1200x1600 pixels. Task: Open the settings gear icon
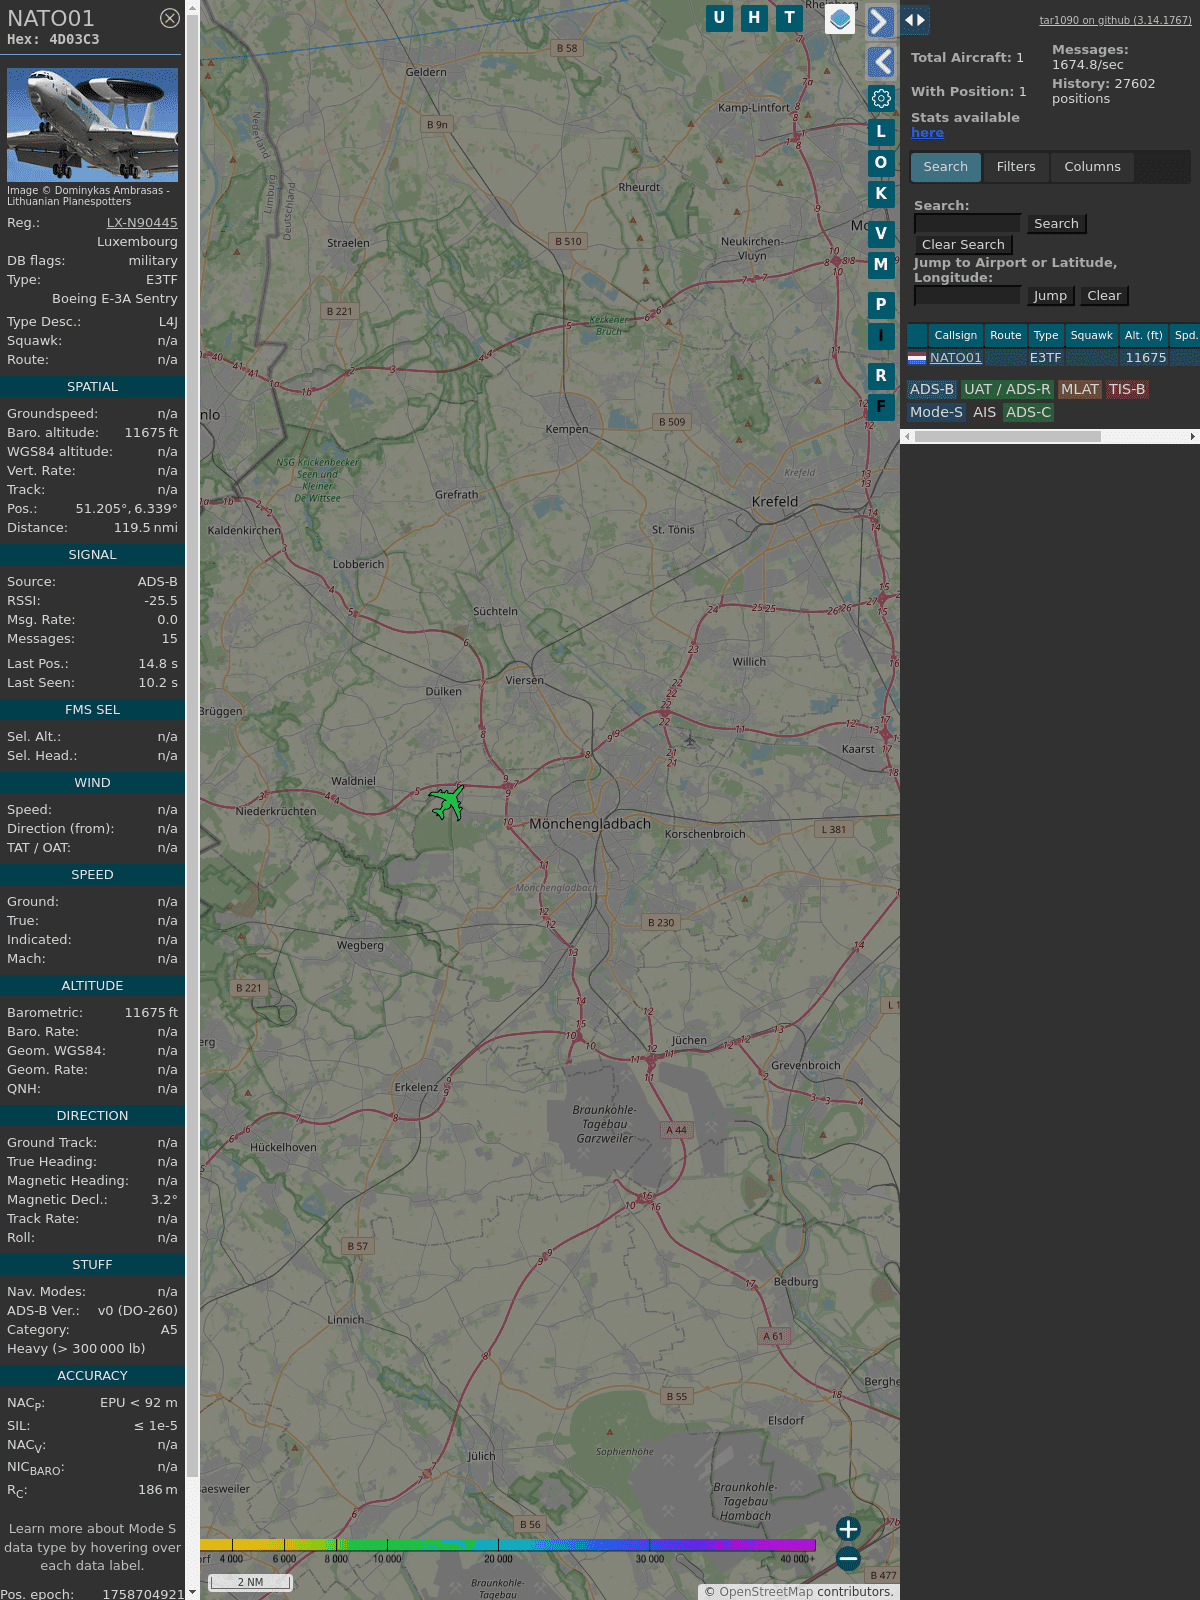coord(881,98)
